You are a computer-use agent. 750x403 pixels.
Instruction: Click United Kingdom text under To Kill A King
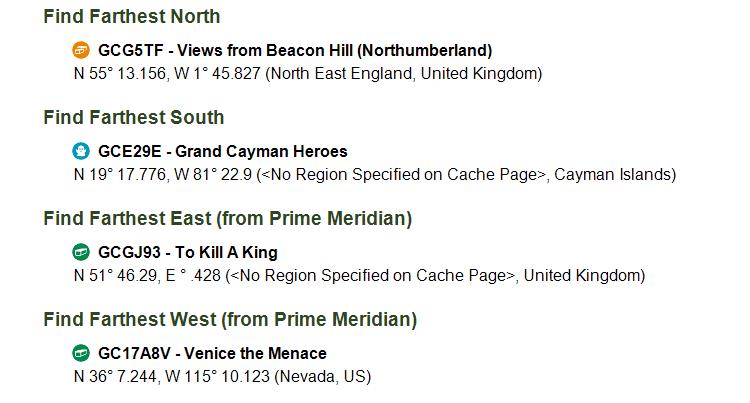click(584, 276)
